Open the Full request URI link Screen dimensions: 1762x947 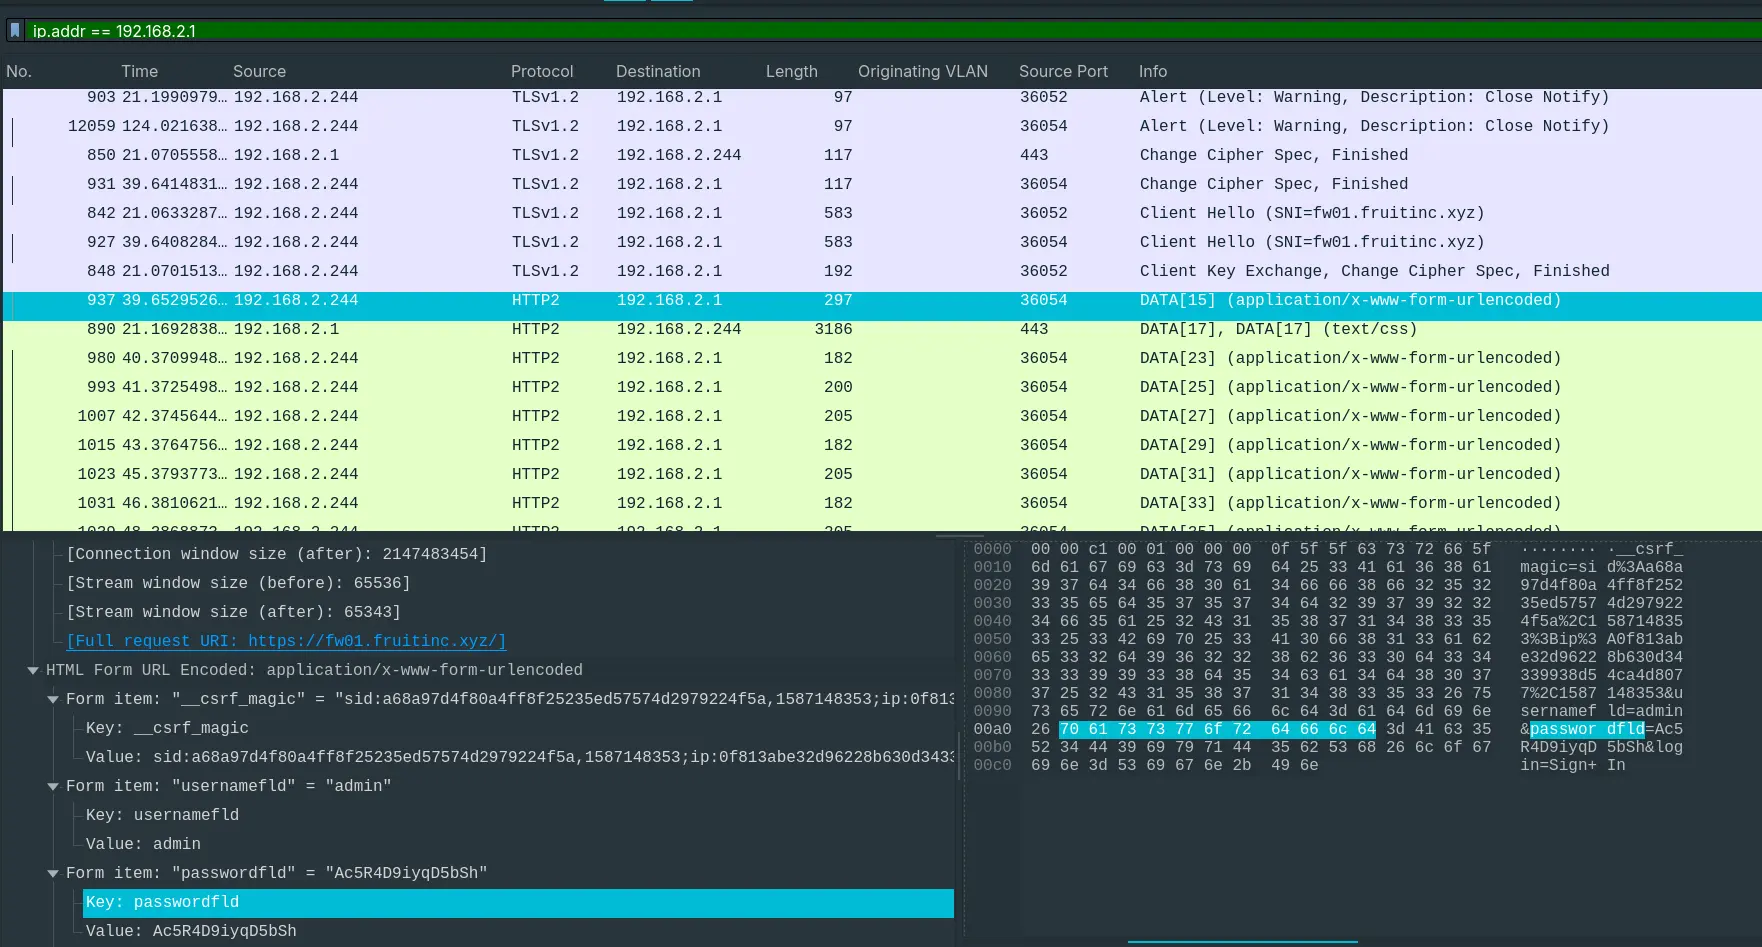click(286, 641)
